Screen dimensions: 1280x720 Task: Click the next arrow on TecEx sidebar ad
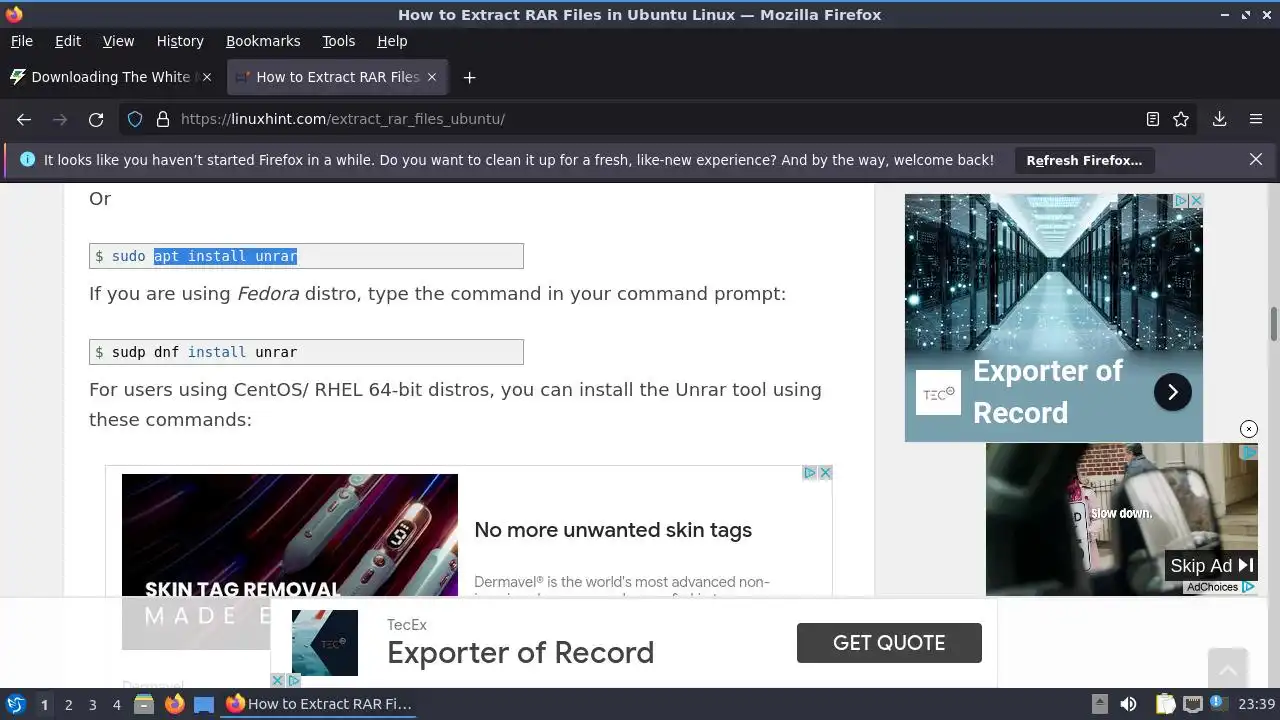(1173, 392)
